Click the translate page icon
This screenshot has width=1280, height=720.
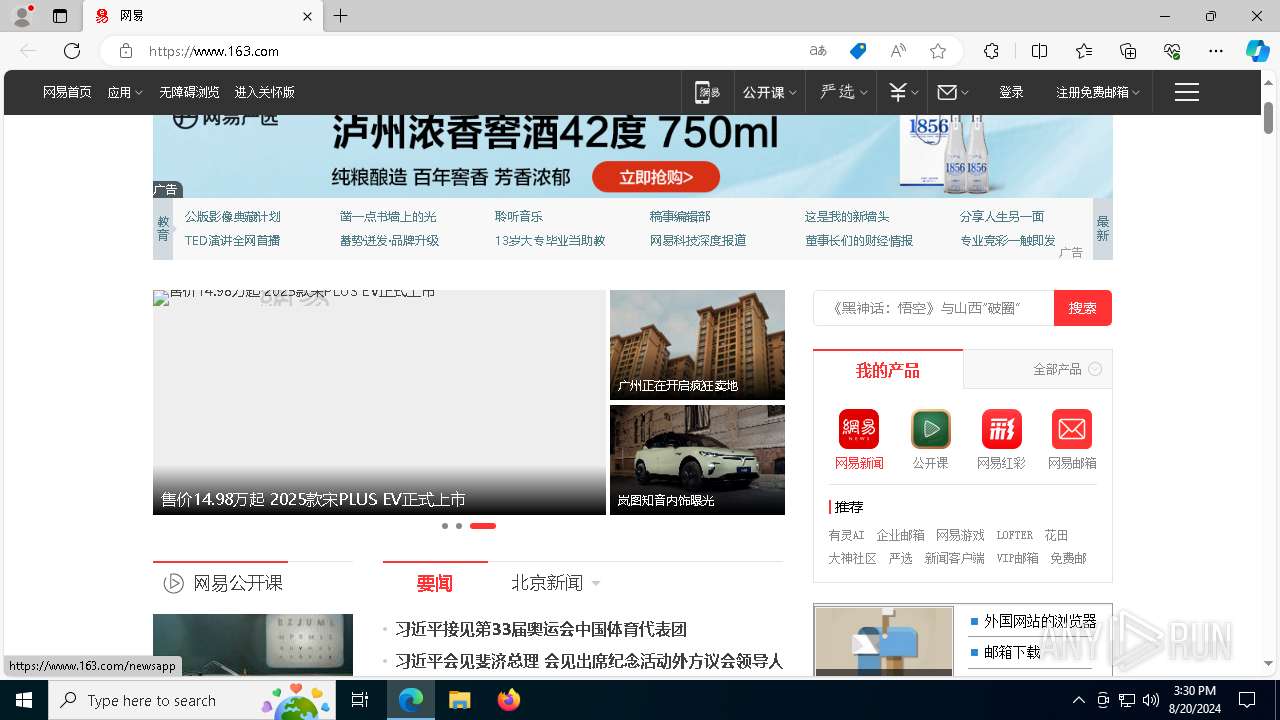(x=818, y=51)
